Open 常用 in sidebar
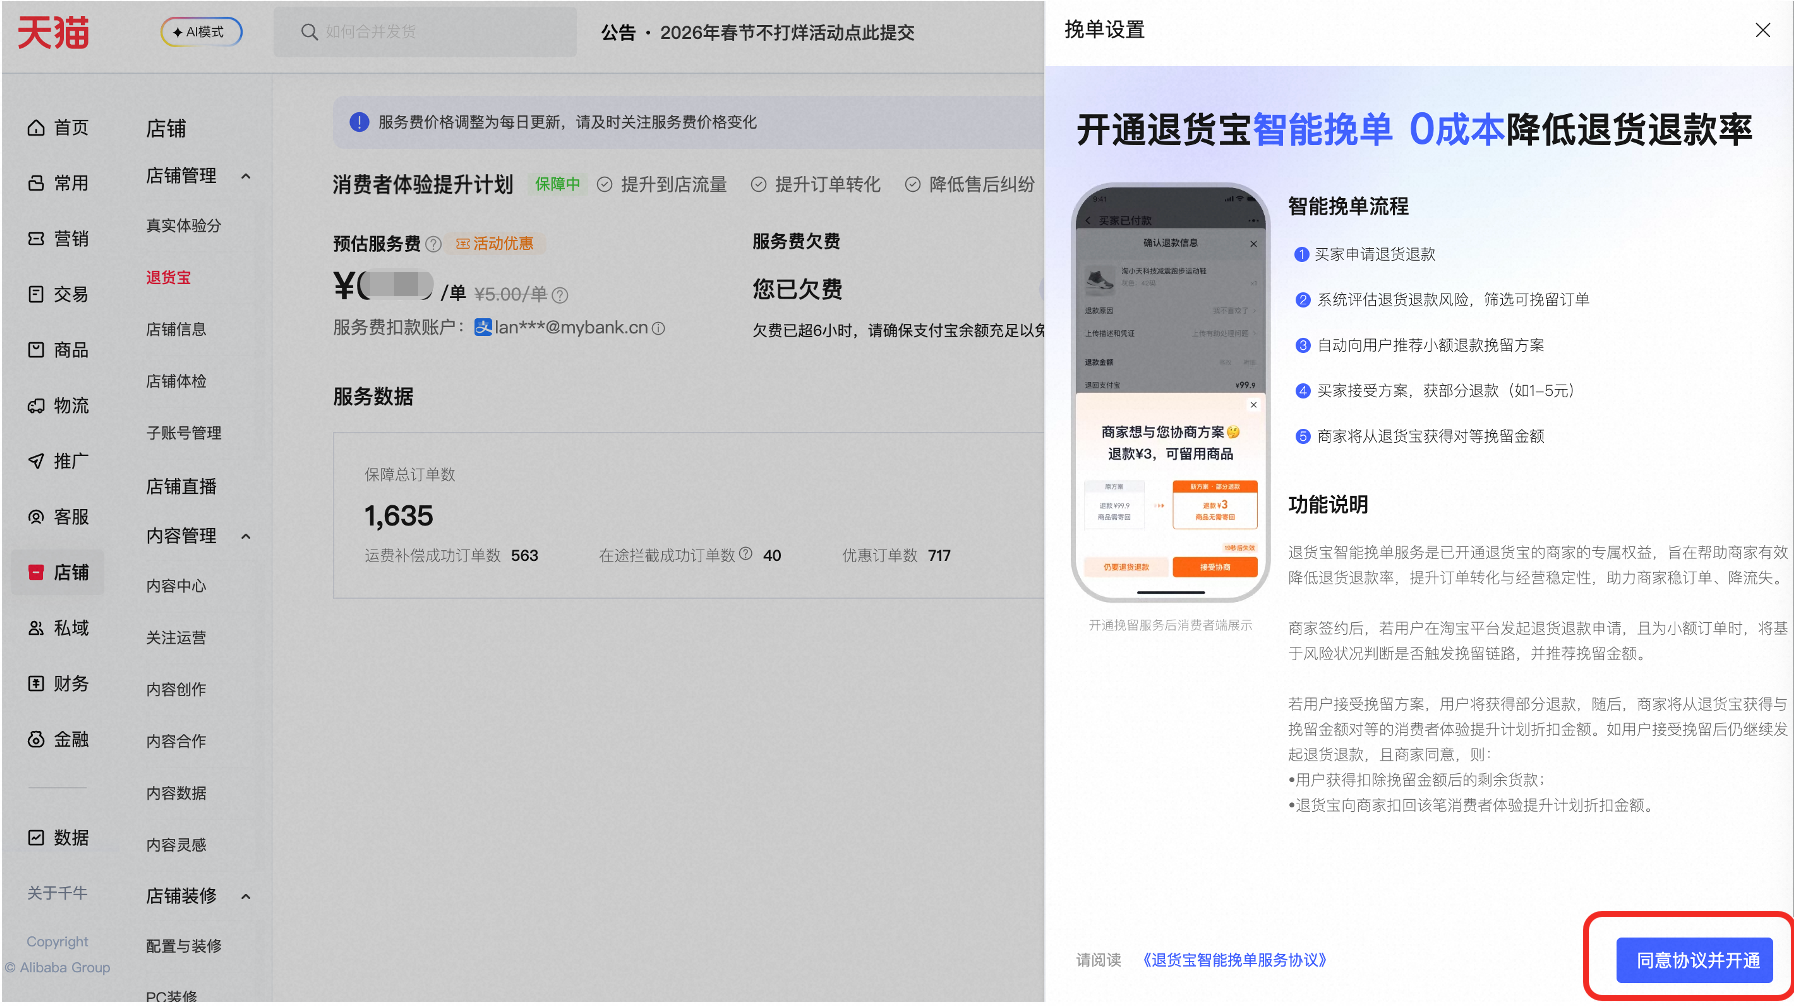The width and height of the screenshot is (1794, 1006). (x=58, y=183)
